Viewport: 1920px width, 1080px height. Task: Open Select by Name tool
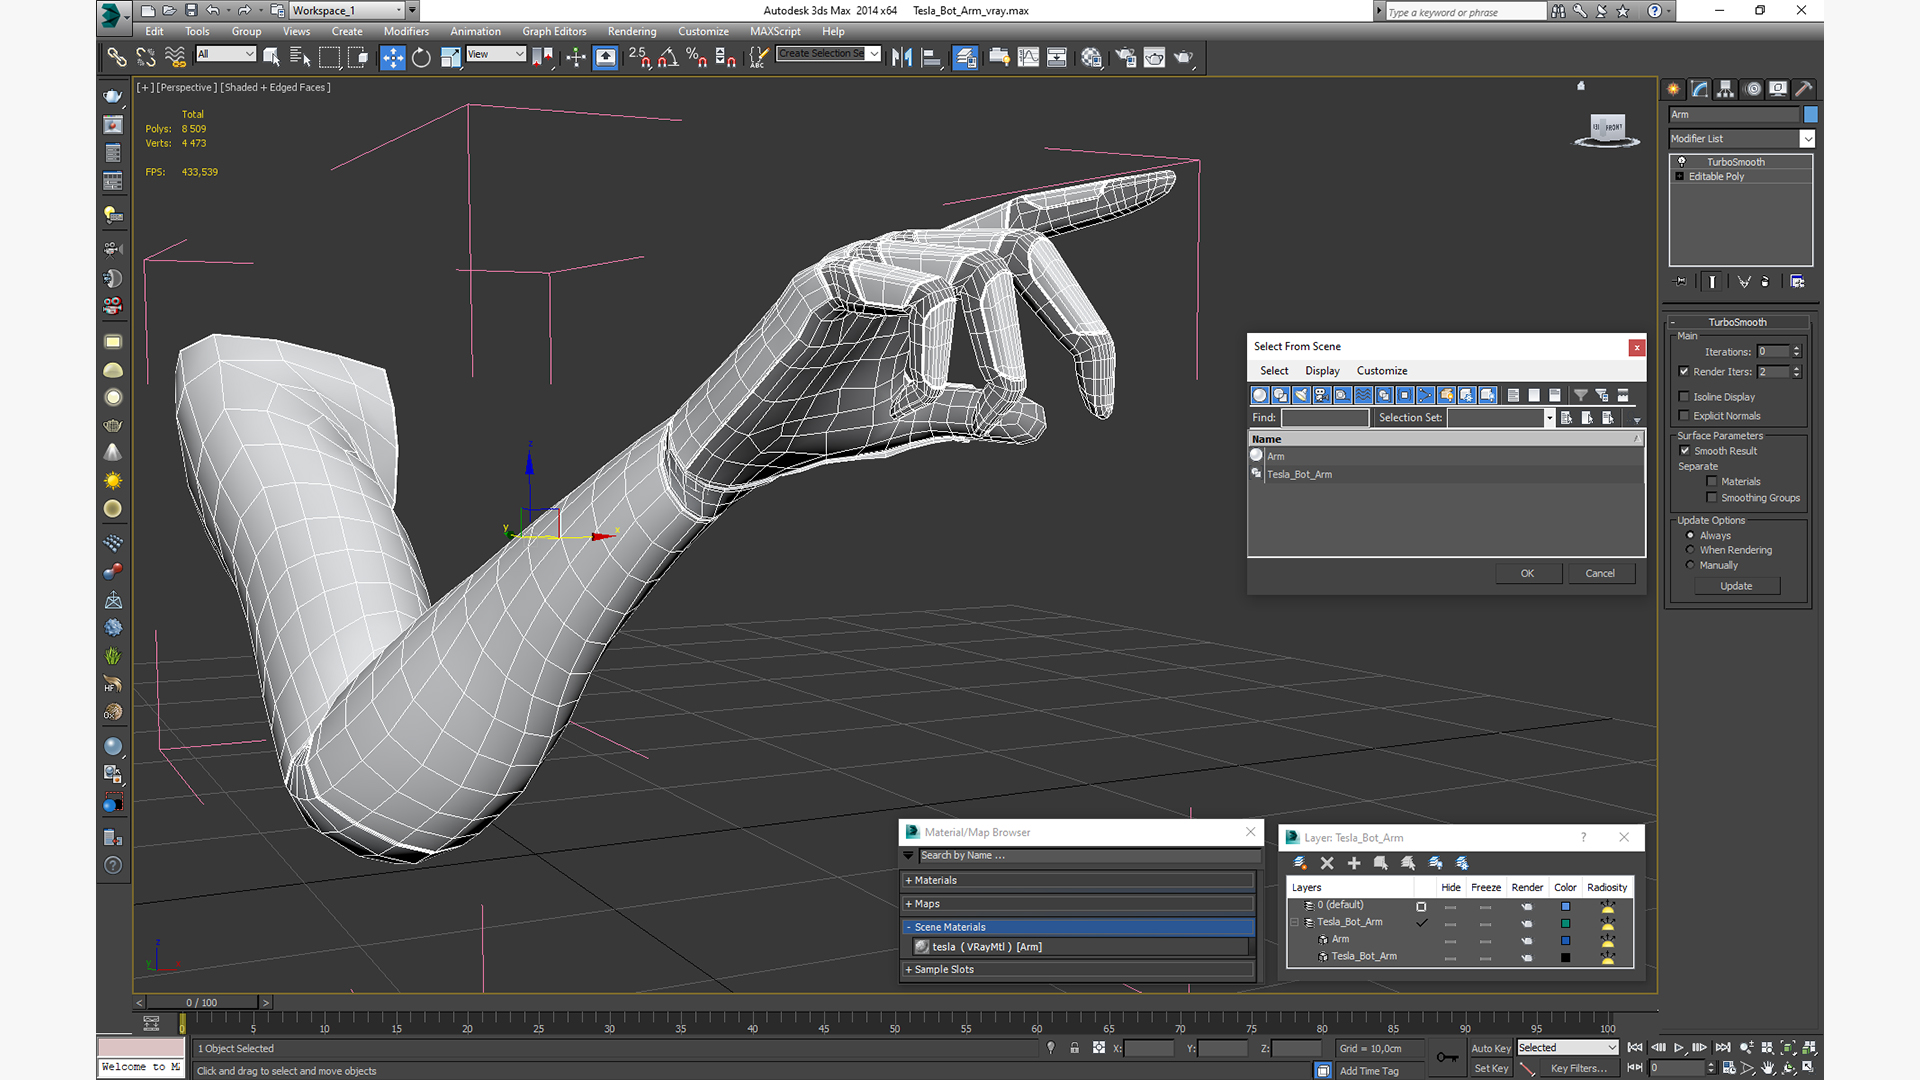tap(299, 58)
